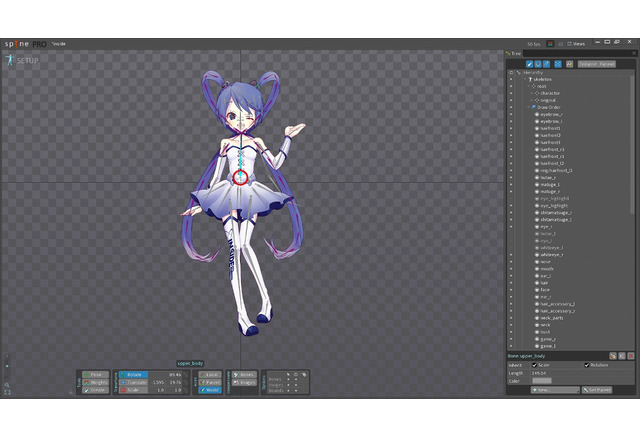640x437 pixels.
Task: Click the slot icon next to face
Action: [537, 290]
